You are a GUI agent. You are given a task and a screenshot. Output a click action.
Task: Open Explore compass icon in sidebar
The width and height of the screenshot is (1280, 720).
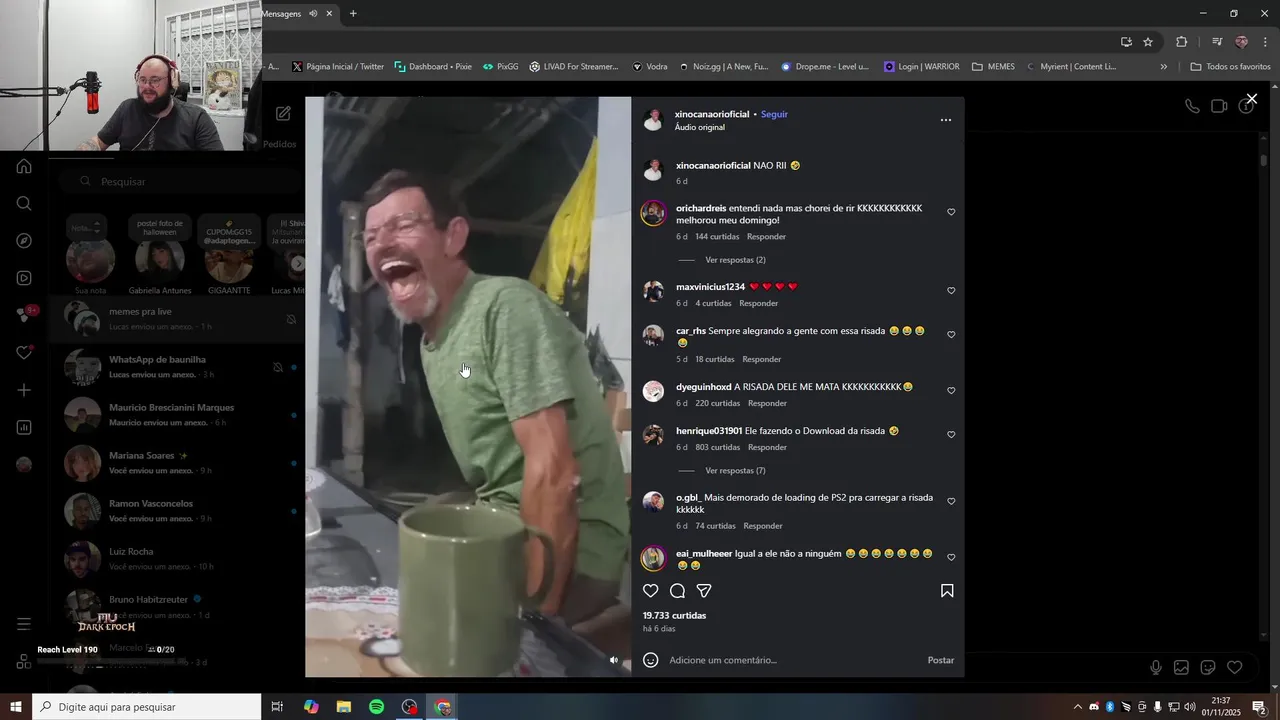coord(24,241)
